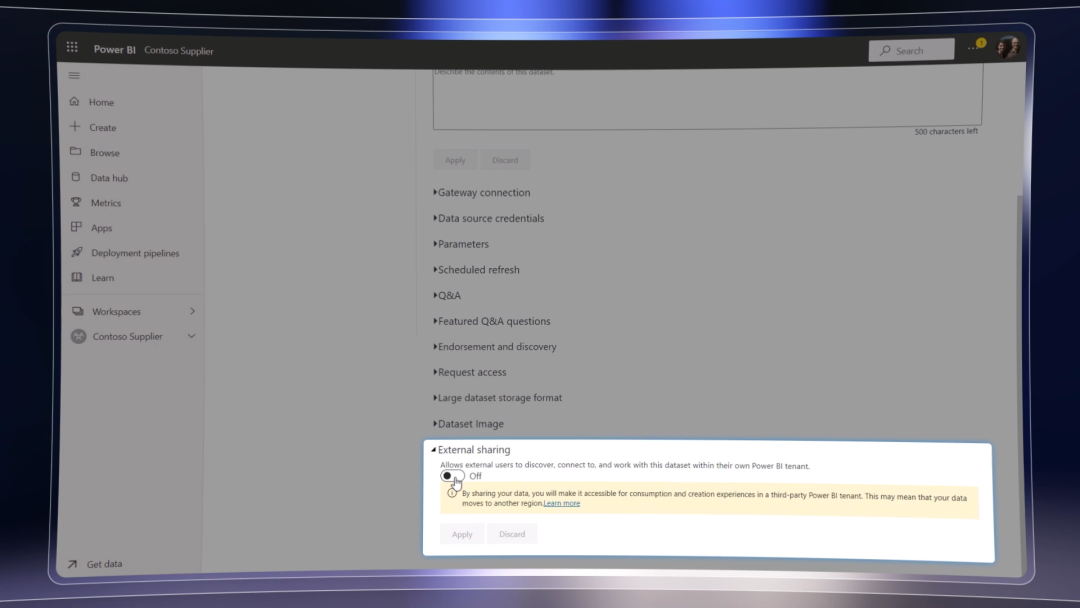Open Metrics in the sidebar
The height and width of the screenshot is (608, 1080).
(x=105, y=202)
